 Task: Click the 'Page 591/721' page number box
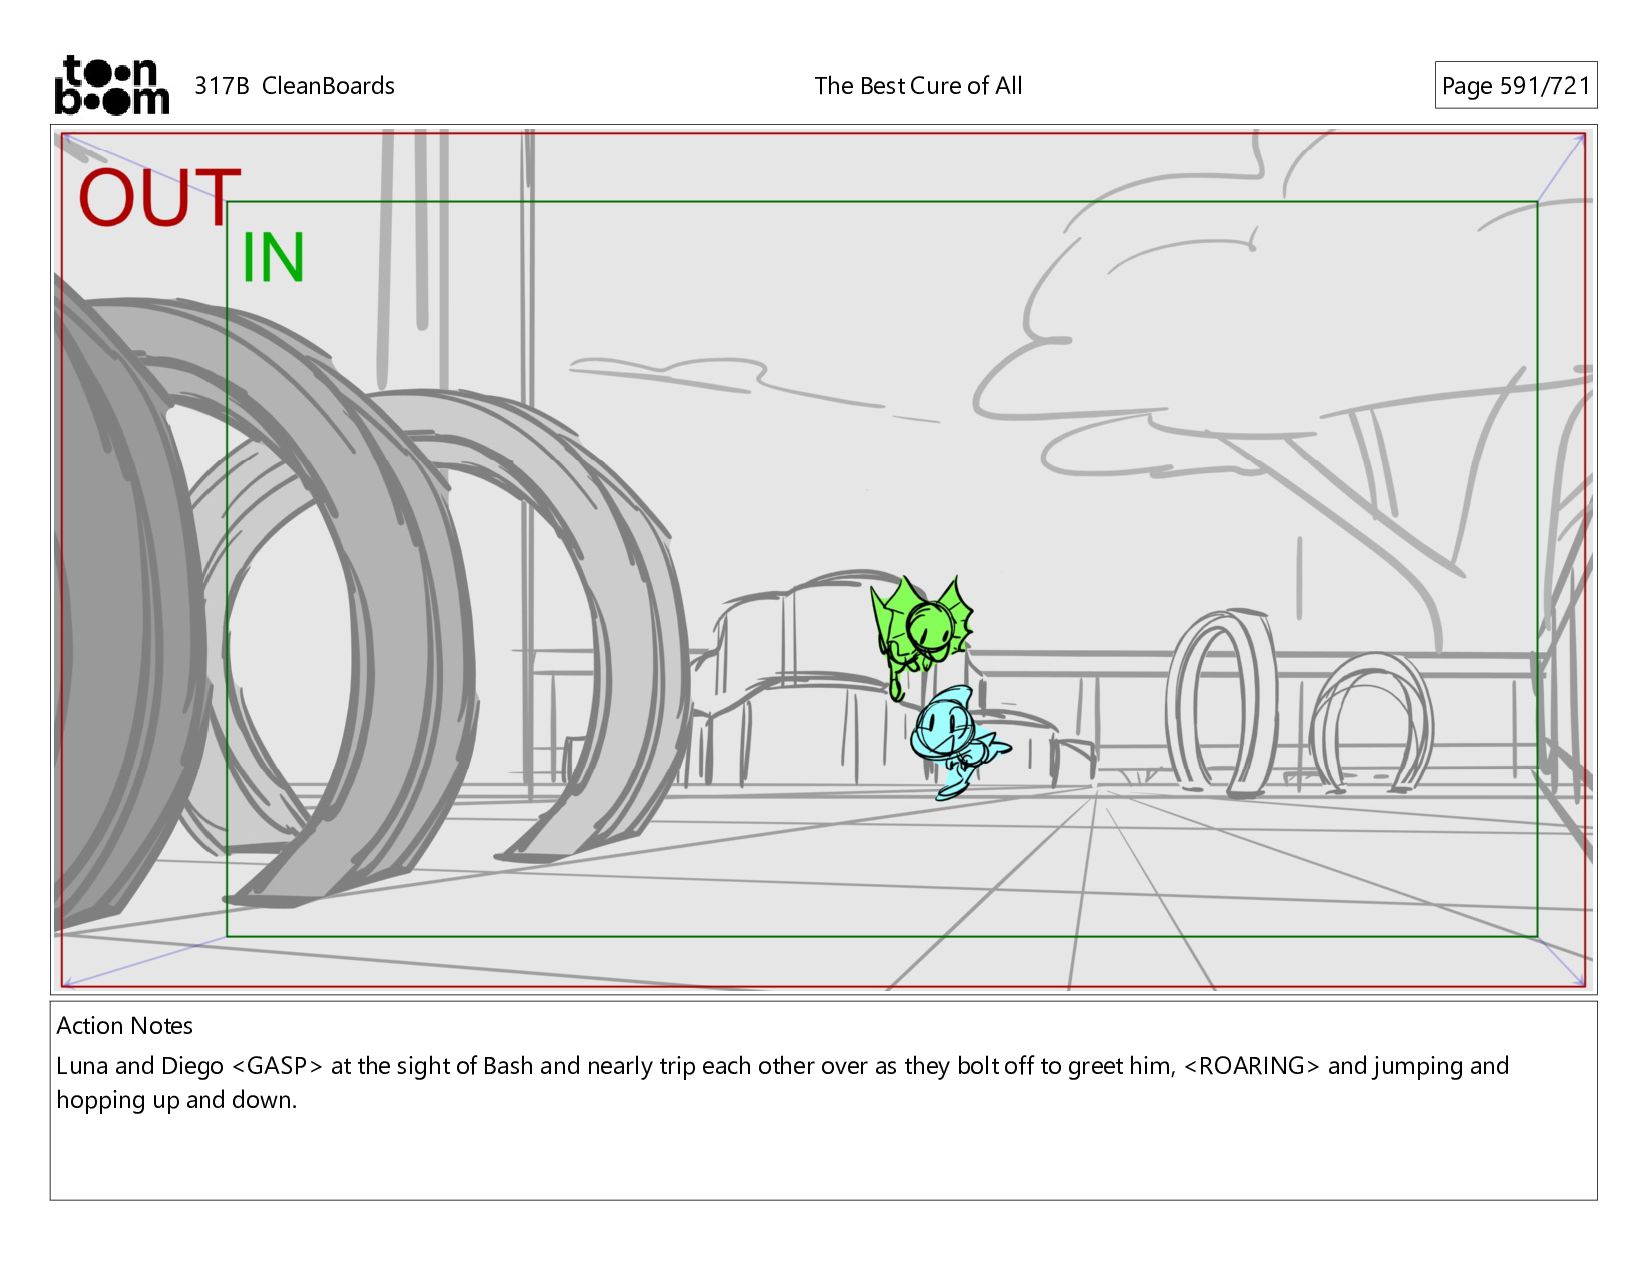(1515, 86)
